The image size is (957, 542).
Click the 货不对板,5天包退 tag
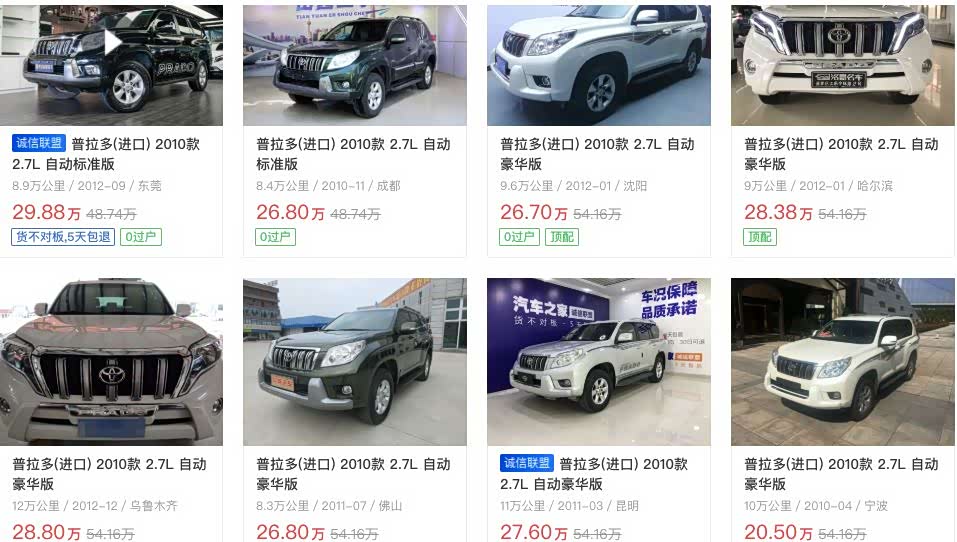(63, 237)
